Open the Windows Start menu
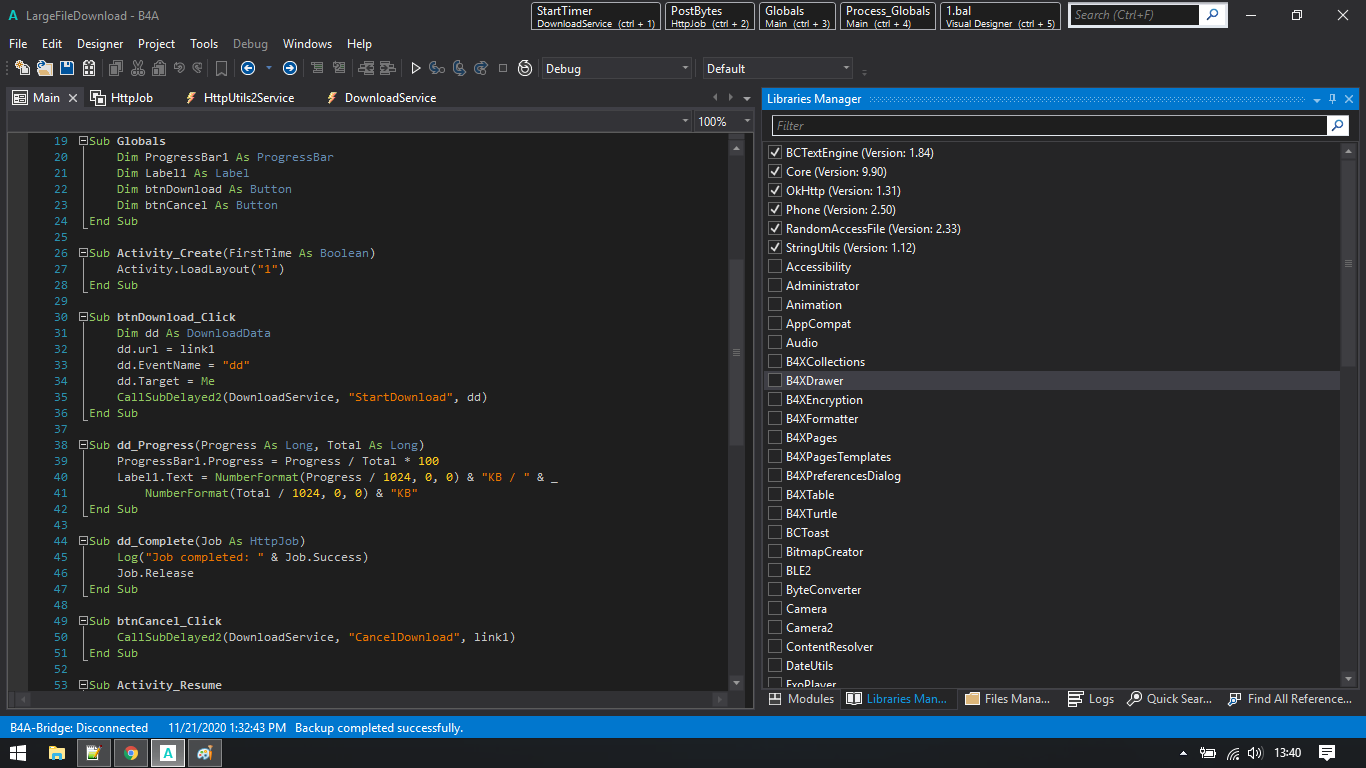Image resolution: width=1366 pixels, height=768 pixels. point(18,752)
